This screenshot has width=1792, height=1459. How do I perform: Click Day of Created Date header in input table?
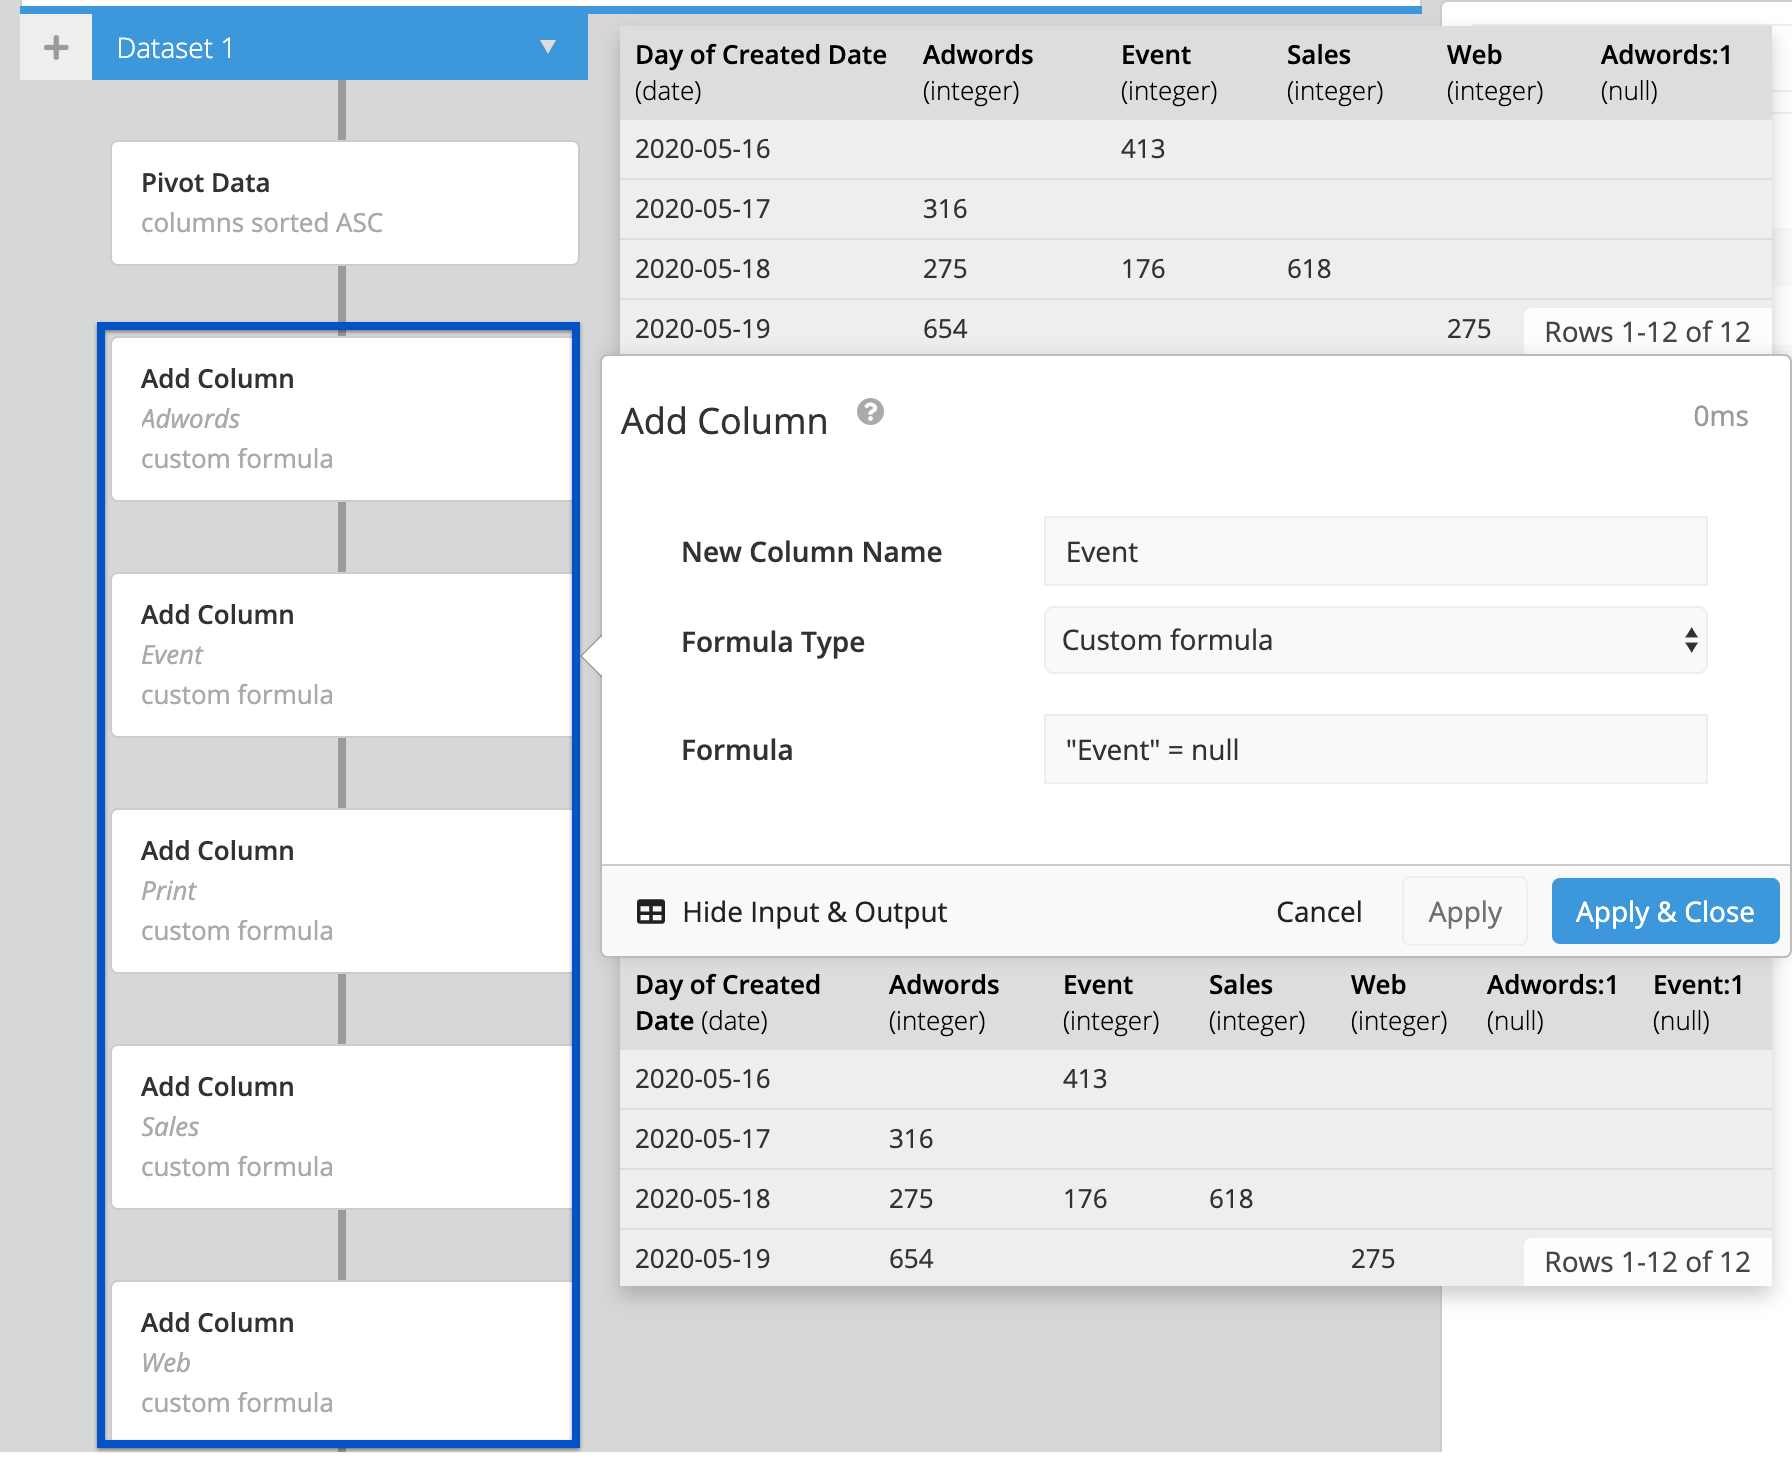point(760,72)
